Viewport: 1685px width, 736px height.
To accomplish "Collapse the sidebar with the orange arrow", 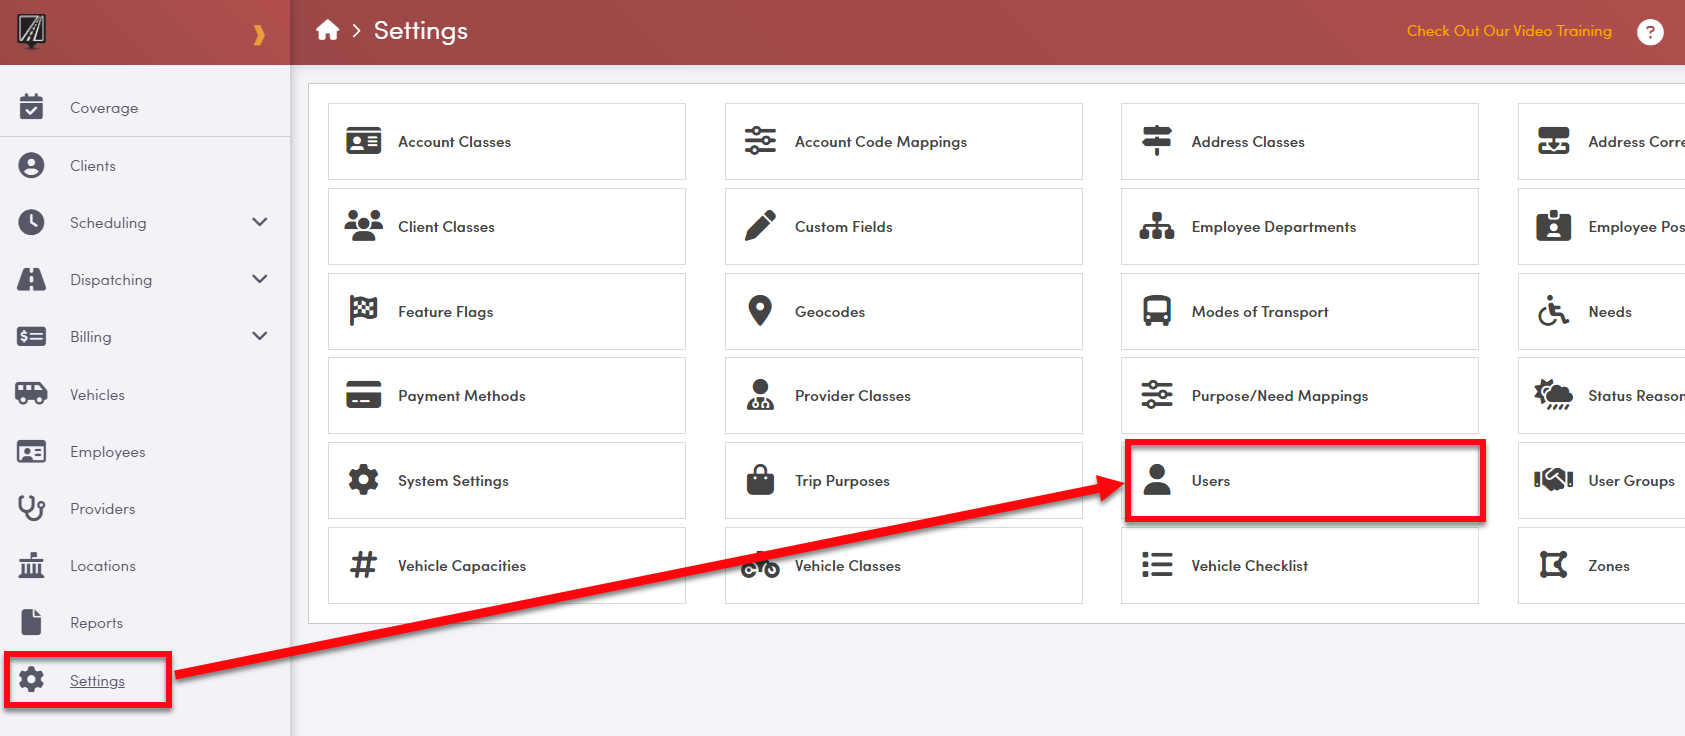I will pyautogui.click(x=259, y=35).
